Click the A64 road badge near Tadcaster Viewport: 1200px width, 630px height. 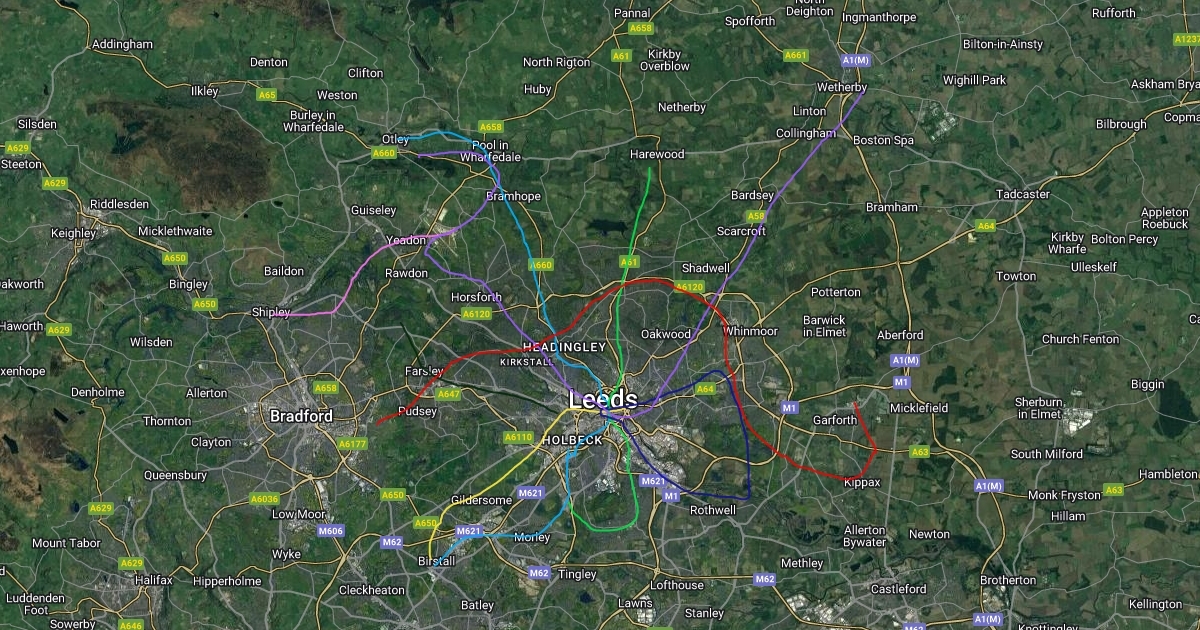(x=986, y=226)
